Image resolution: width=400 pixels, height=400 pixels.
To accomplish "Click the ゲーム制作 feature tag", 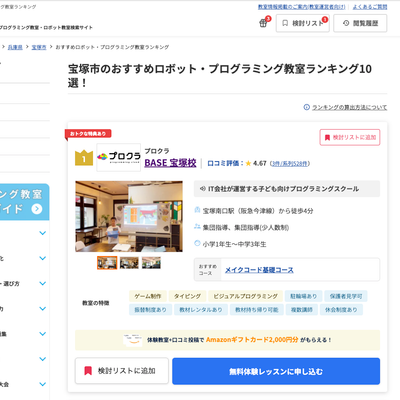I will point(148,296).
